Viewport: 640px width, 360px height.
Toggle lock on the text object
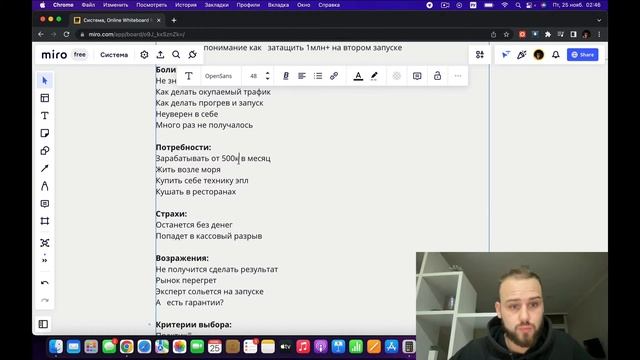click(437, 76)
